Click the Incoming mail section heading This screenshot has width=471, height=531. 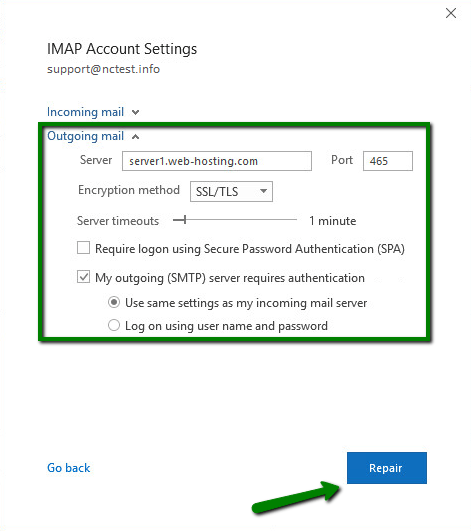tap(85, 112)
